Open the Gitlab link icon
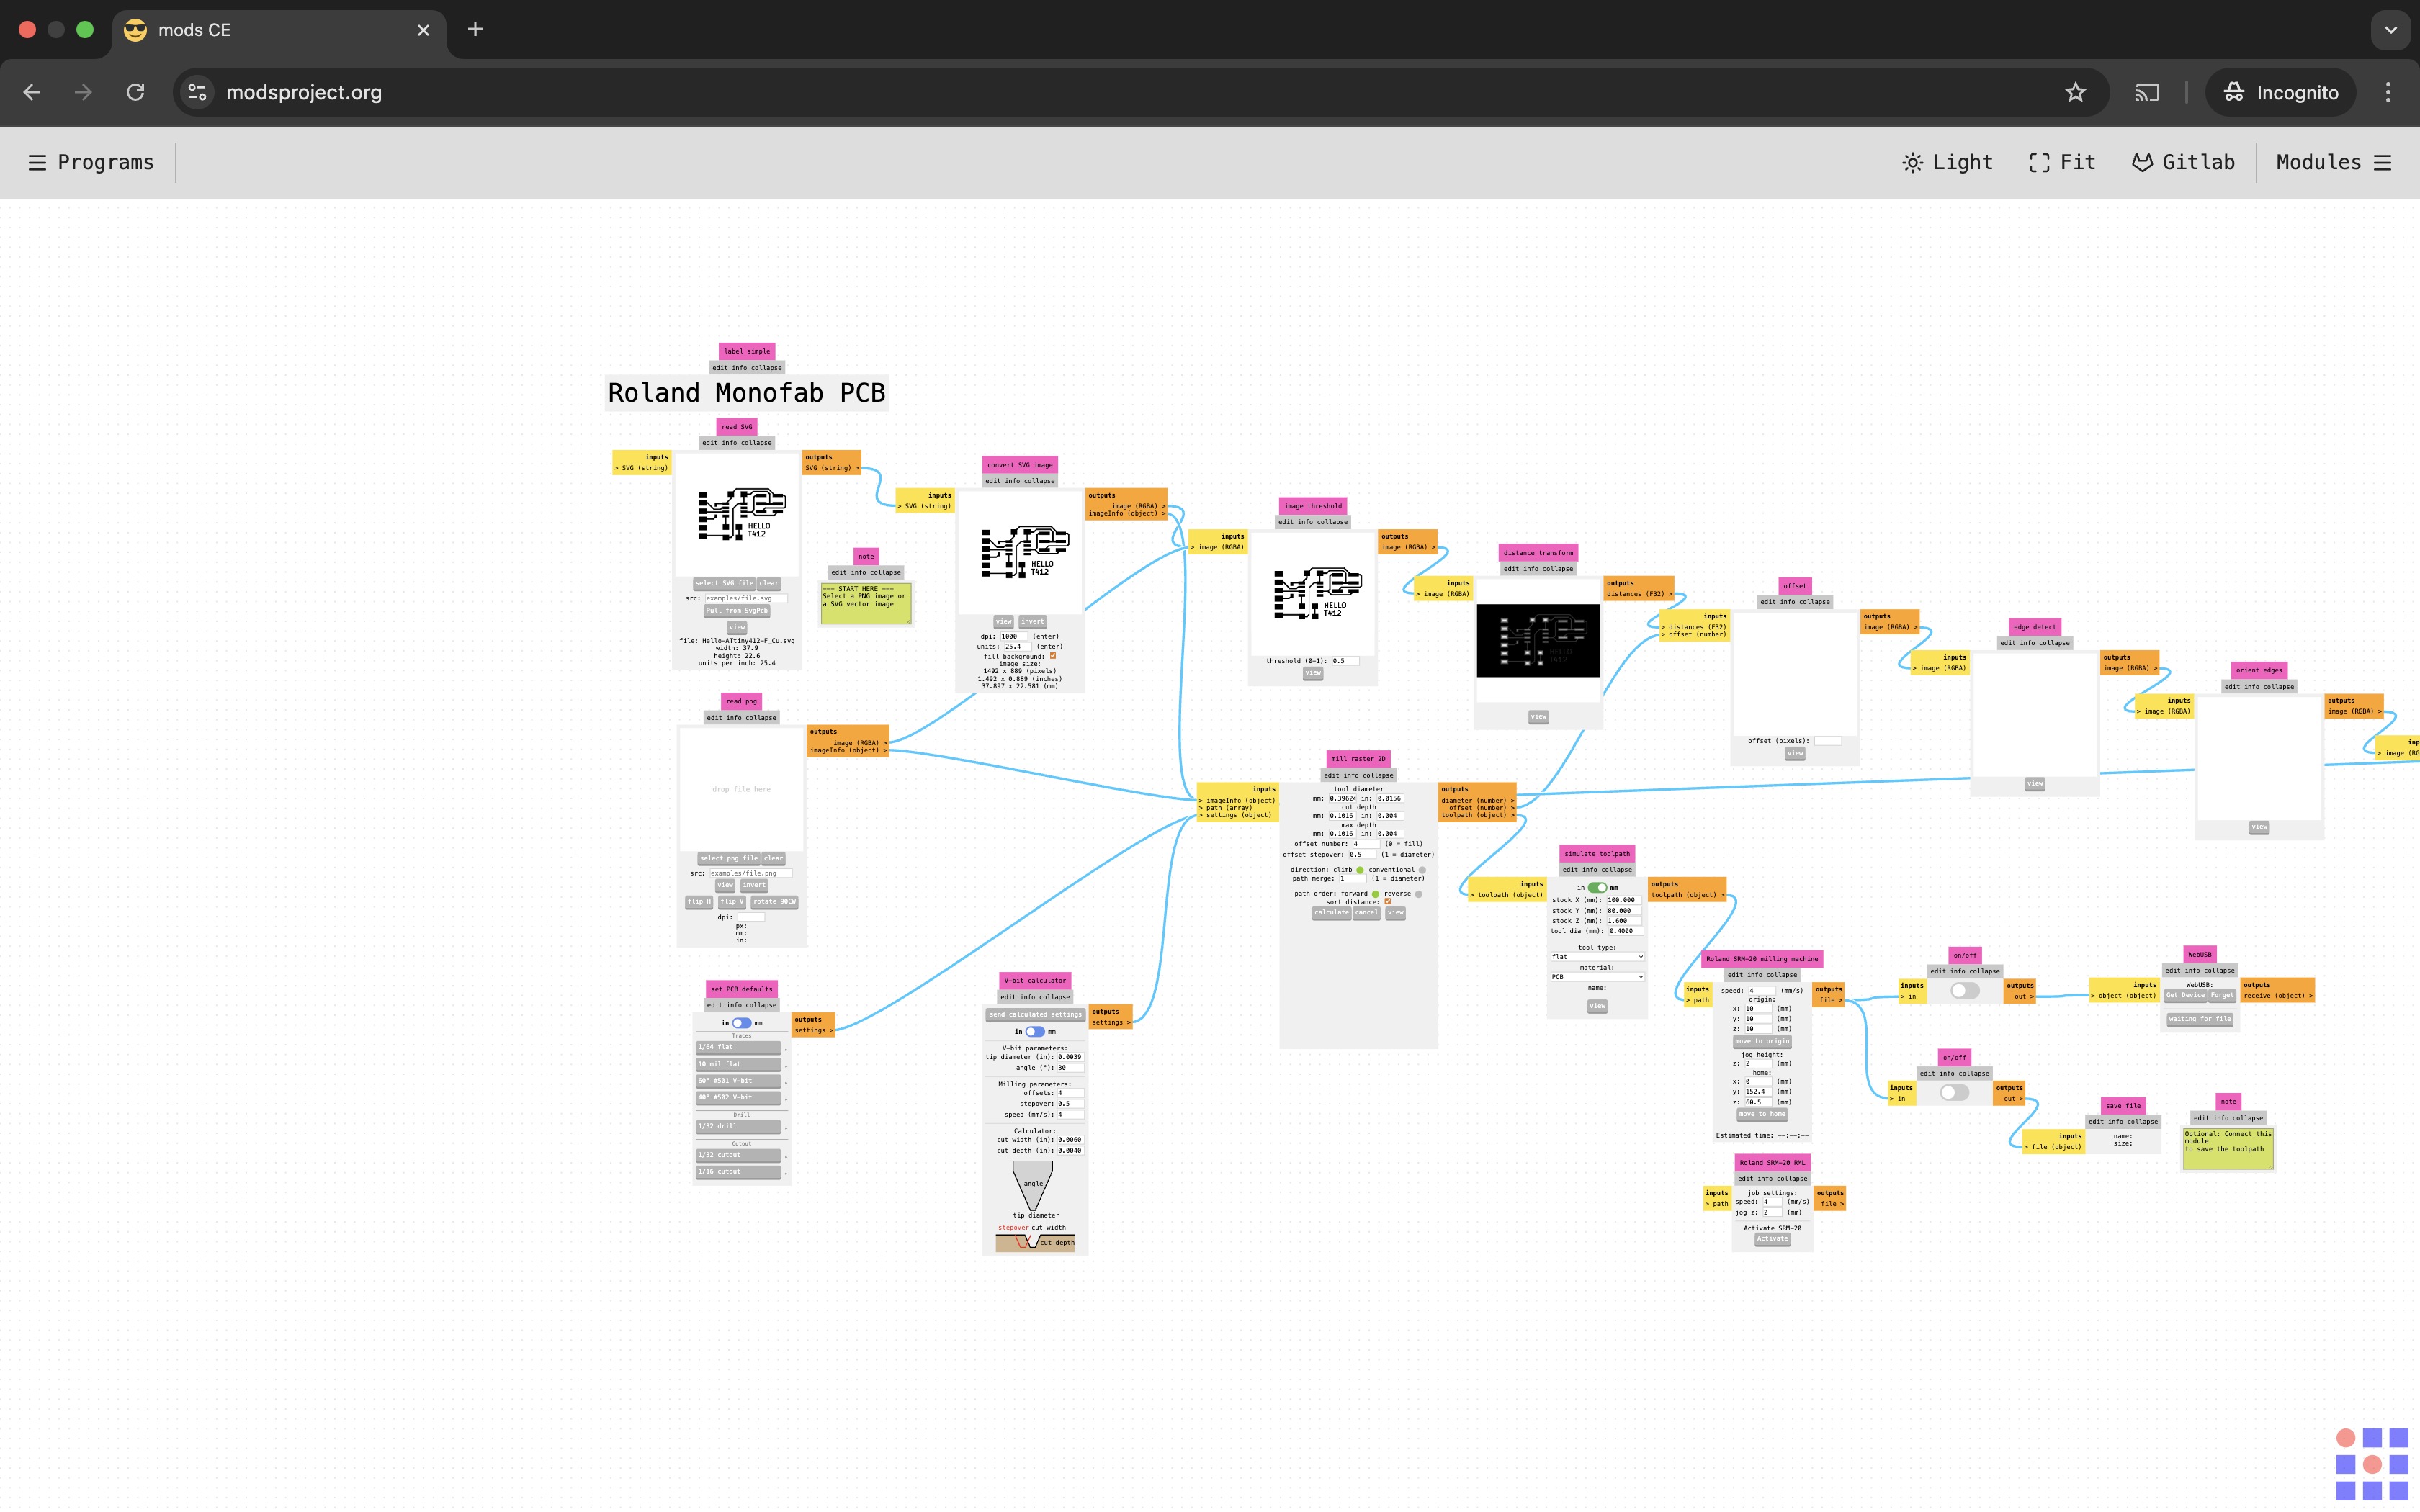Viewport: 2420px width, 1512px height. click(x=2142, y=162)
